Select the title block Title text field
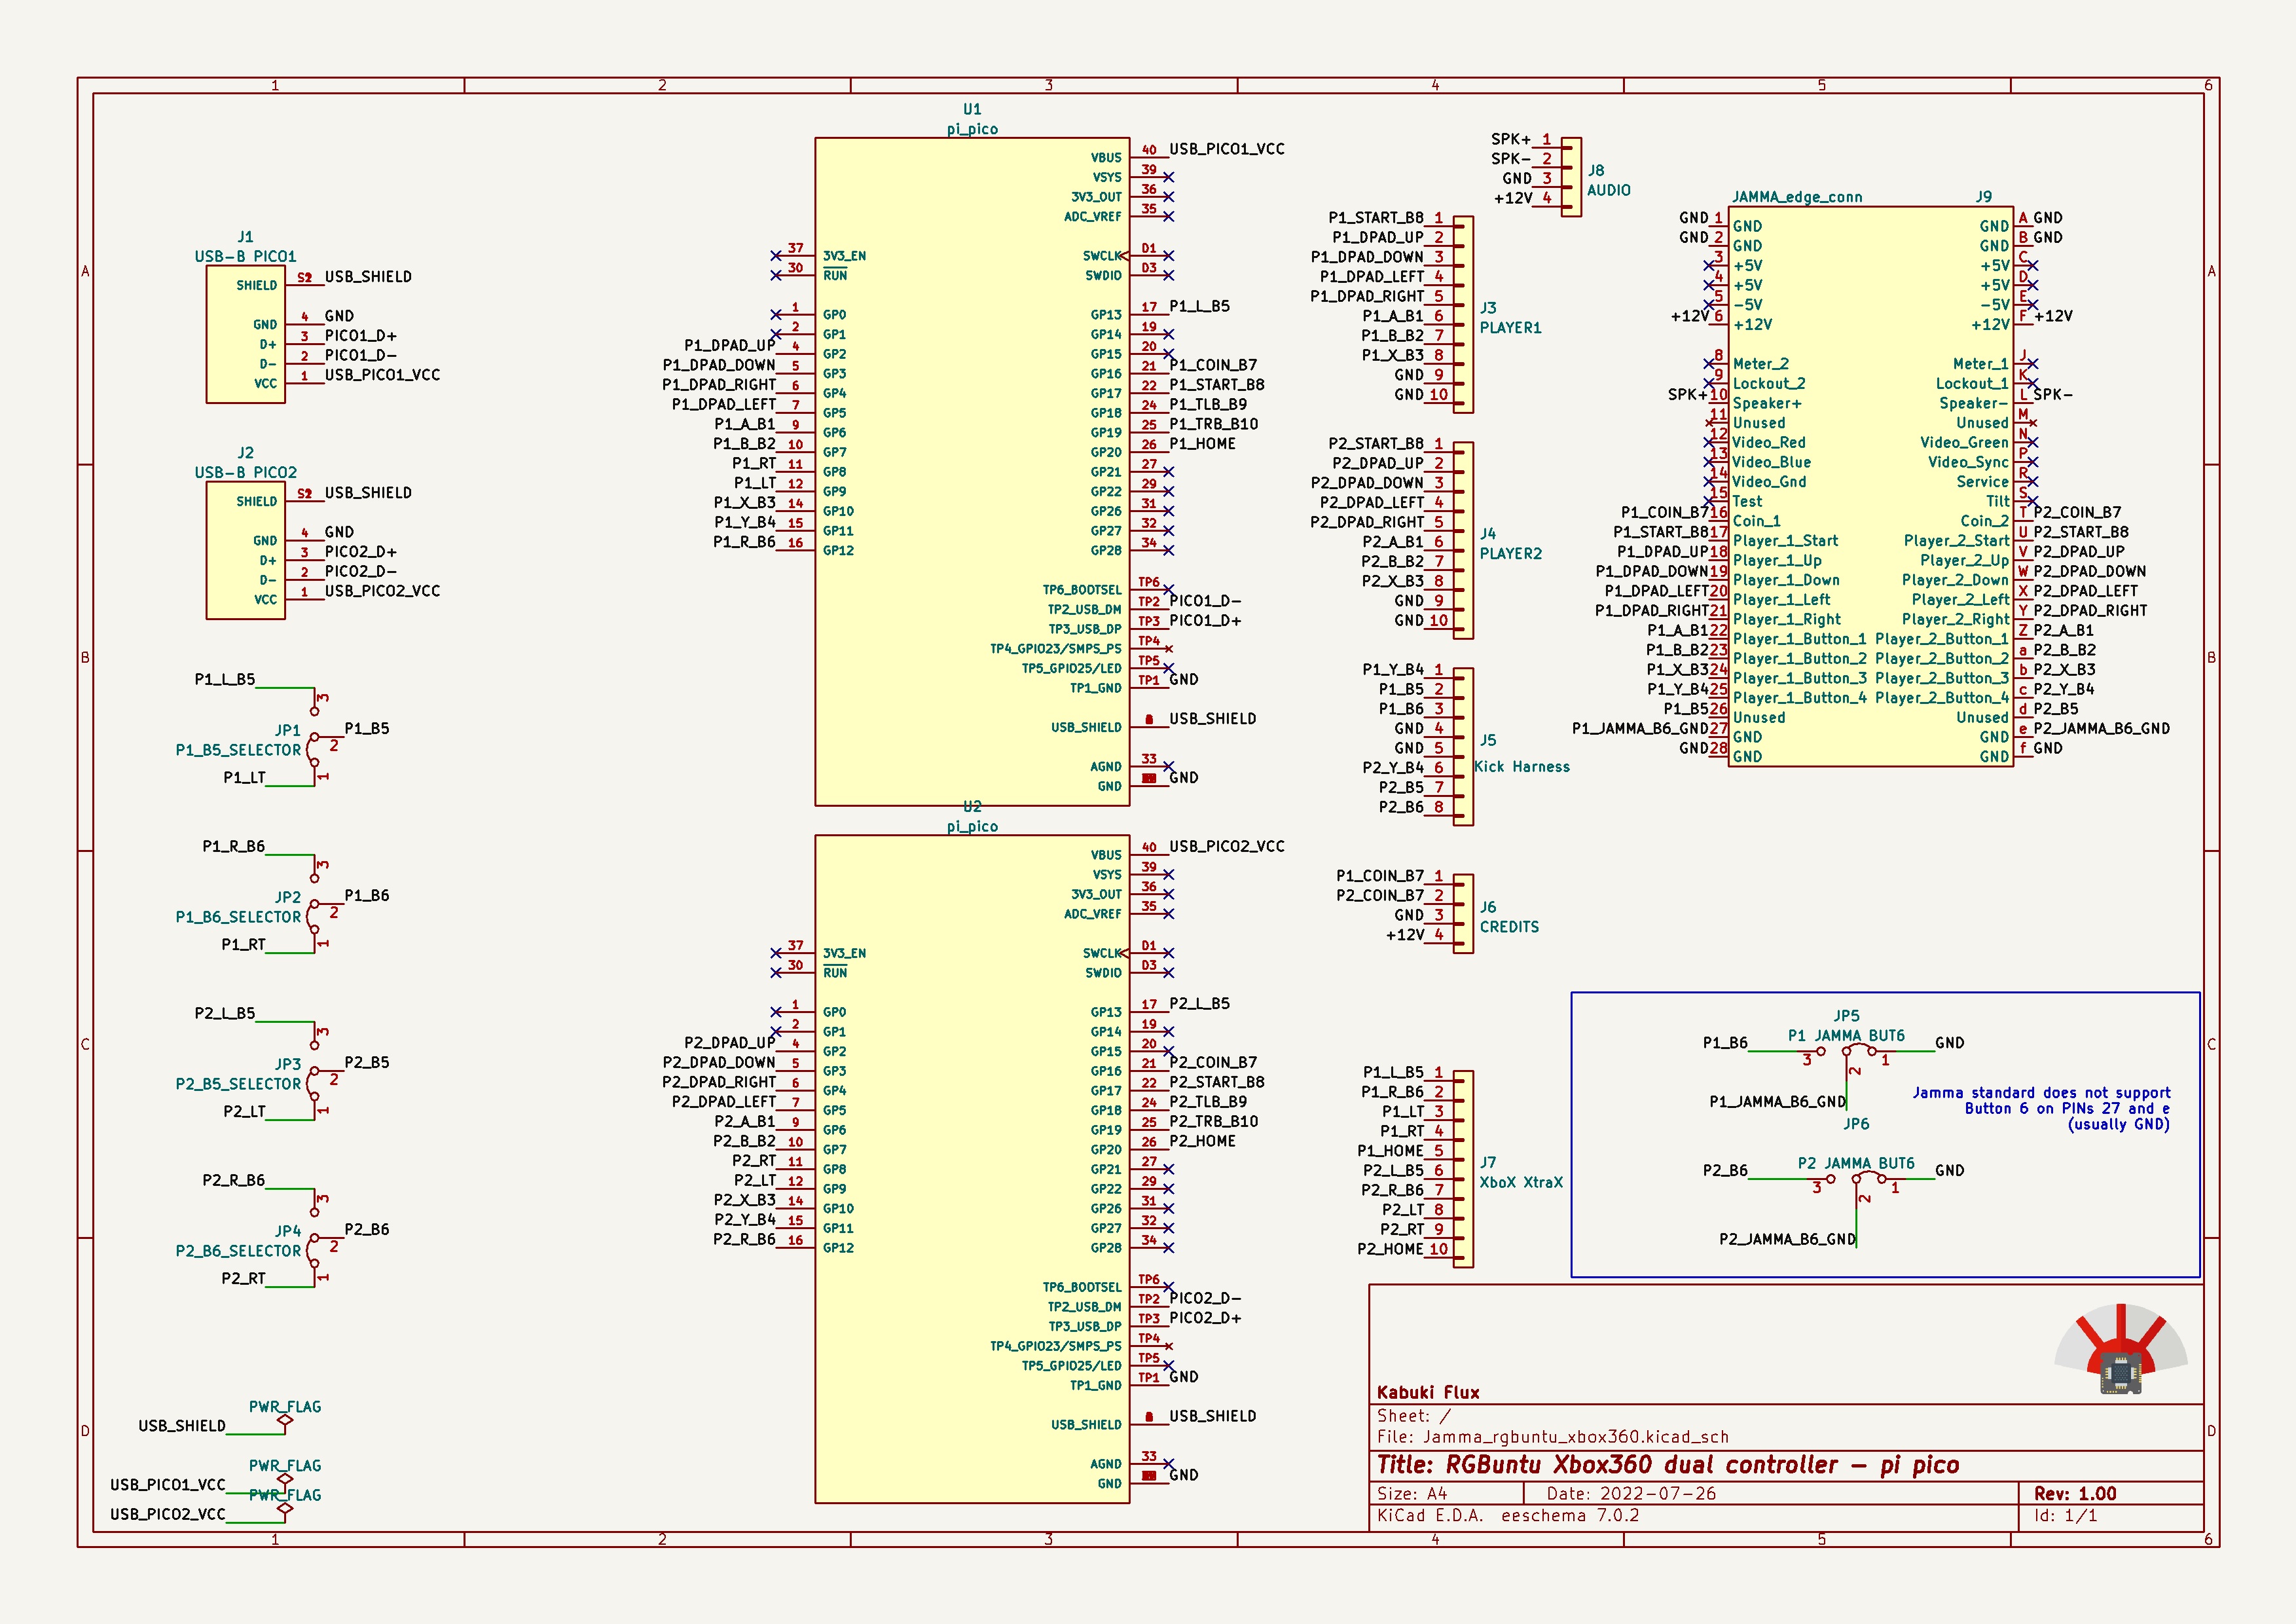Image resolution: width=2296 pixels, height=1624 pixels. 1667,1465
